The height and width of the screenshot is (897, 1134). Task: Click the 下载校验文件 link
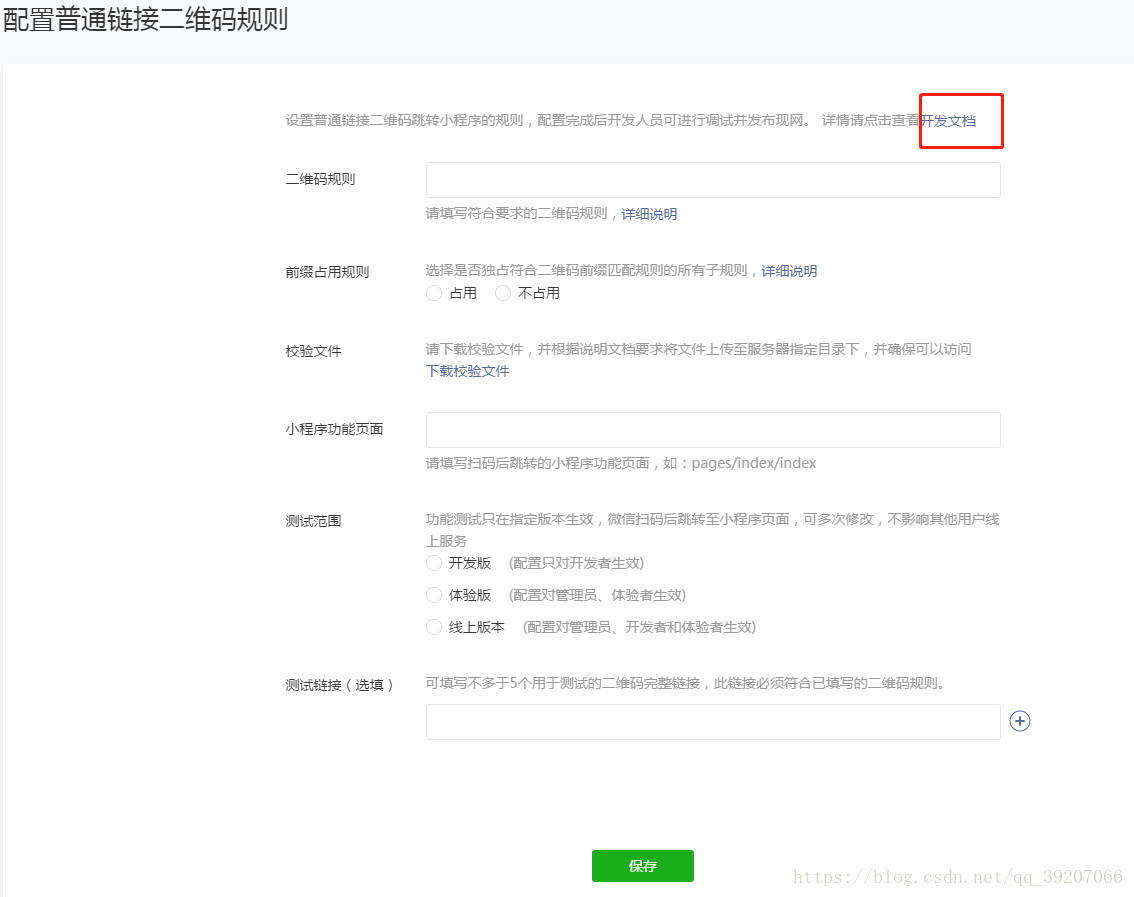click(468, 371)
